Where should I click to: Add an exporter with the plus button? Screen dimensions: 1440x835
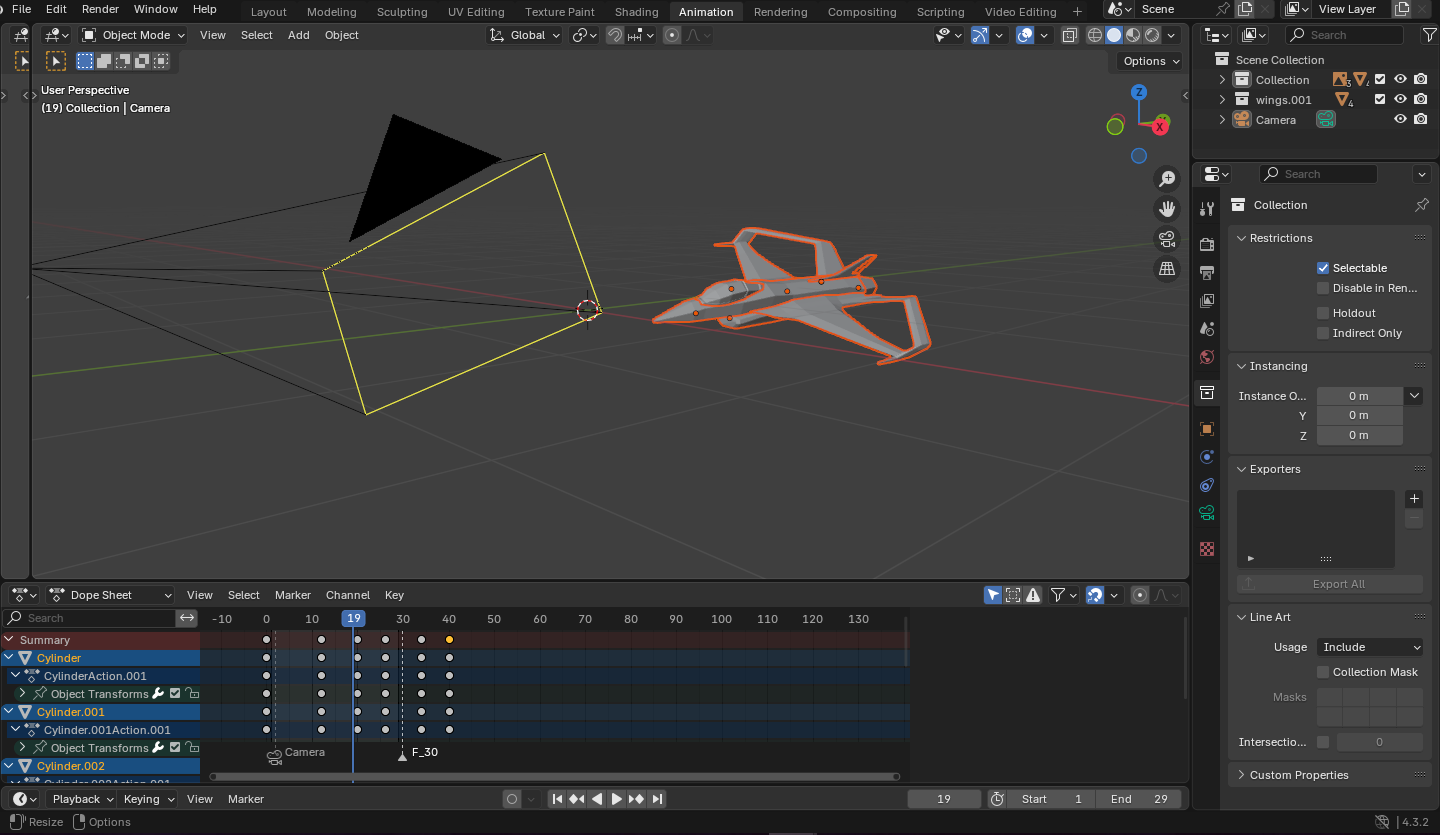pos(1413,498)
